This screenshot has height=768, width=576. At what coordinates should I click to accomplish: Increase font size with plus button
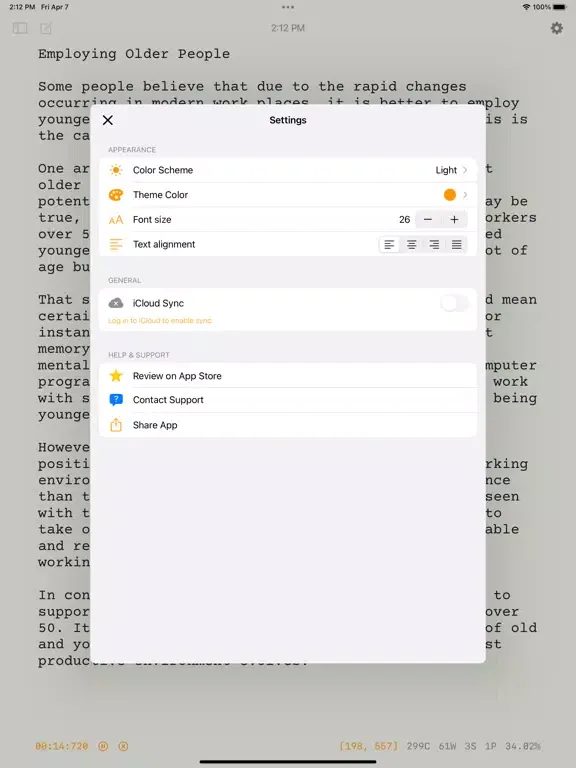click(x=454, y=219)
